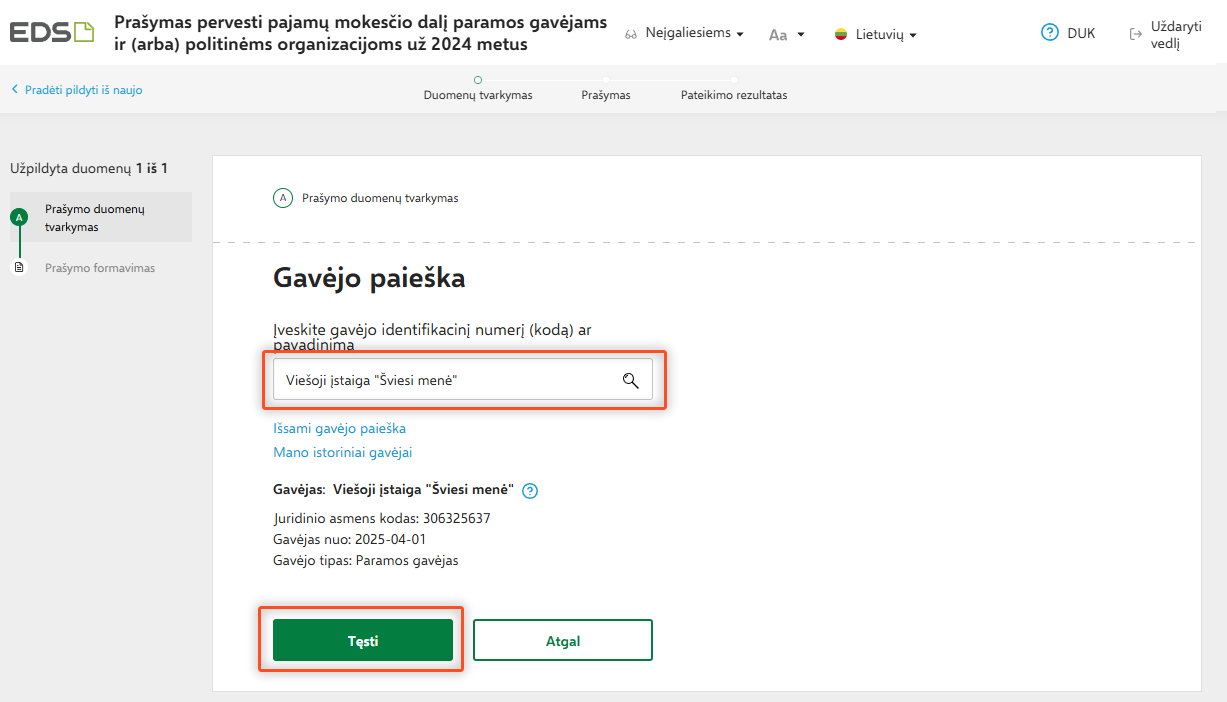Select the Prašymas progress step
1227x702 pixels.
pos(606,95)
